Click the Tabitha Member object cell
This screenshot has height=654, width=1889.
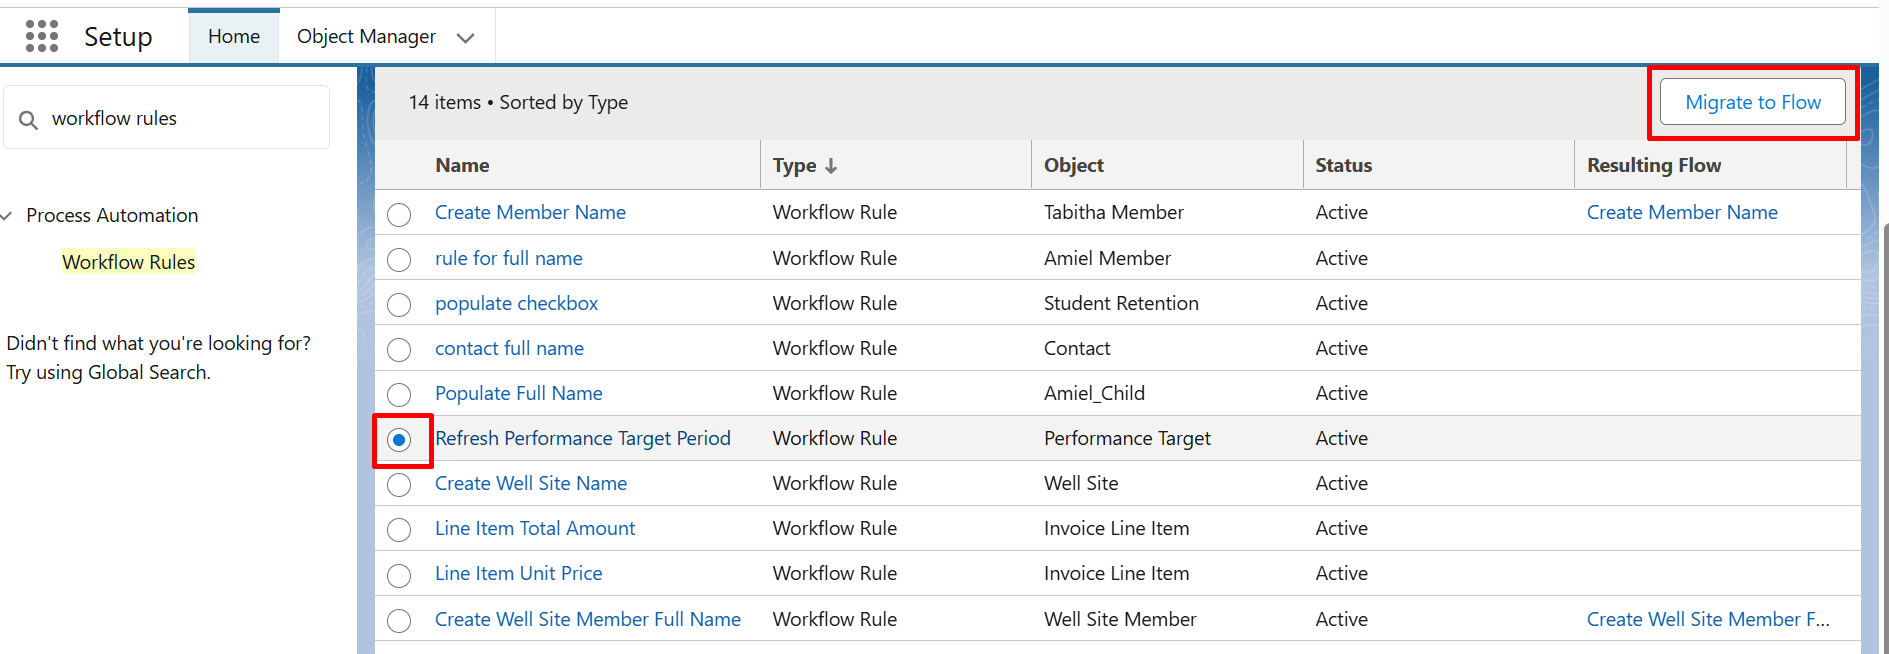coord(1113,212)
